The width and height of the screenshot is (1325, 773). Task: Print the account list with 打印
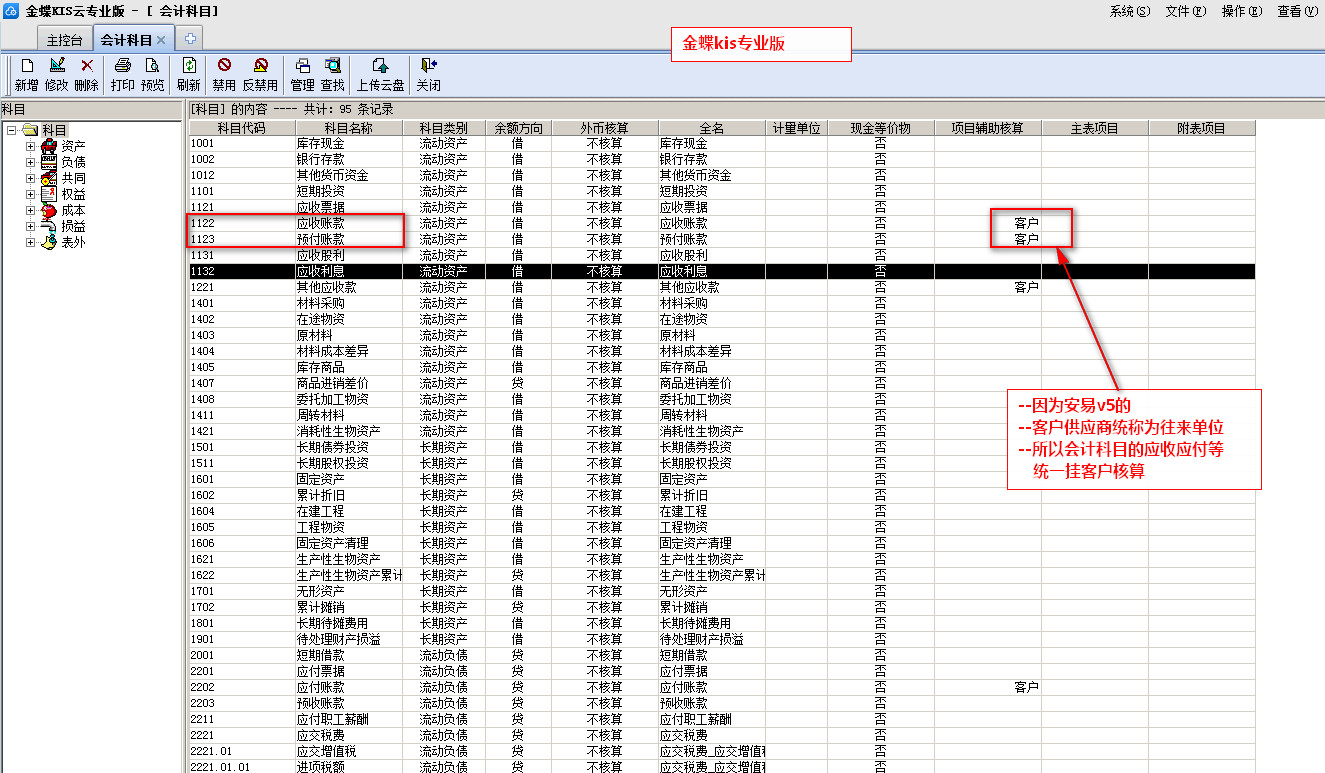point(122,73)
